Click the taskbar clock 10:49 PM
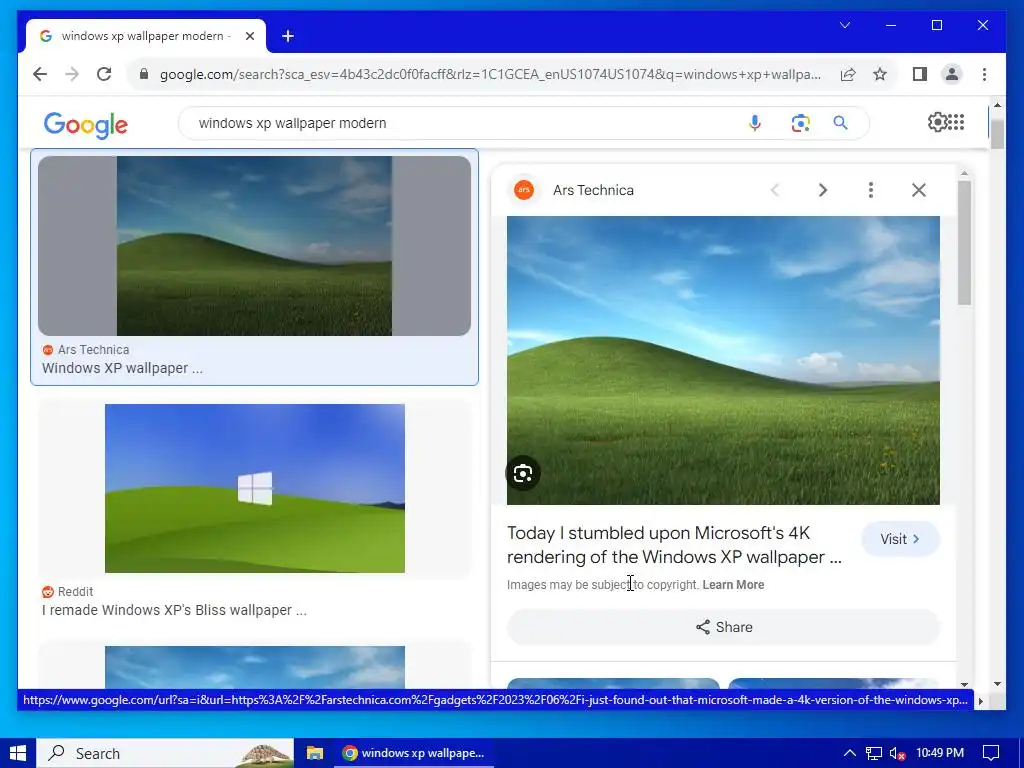Image resolution: width=1024 pixels, height=768 pixels. [x=940, y=753]
